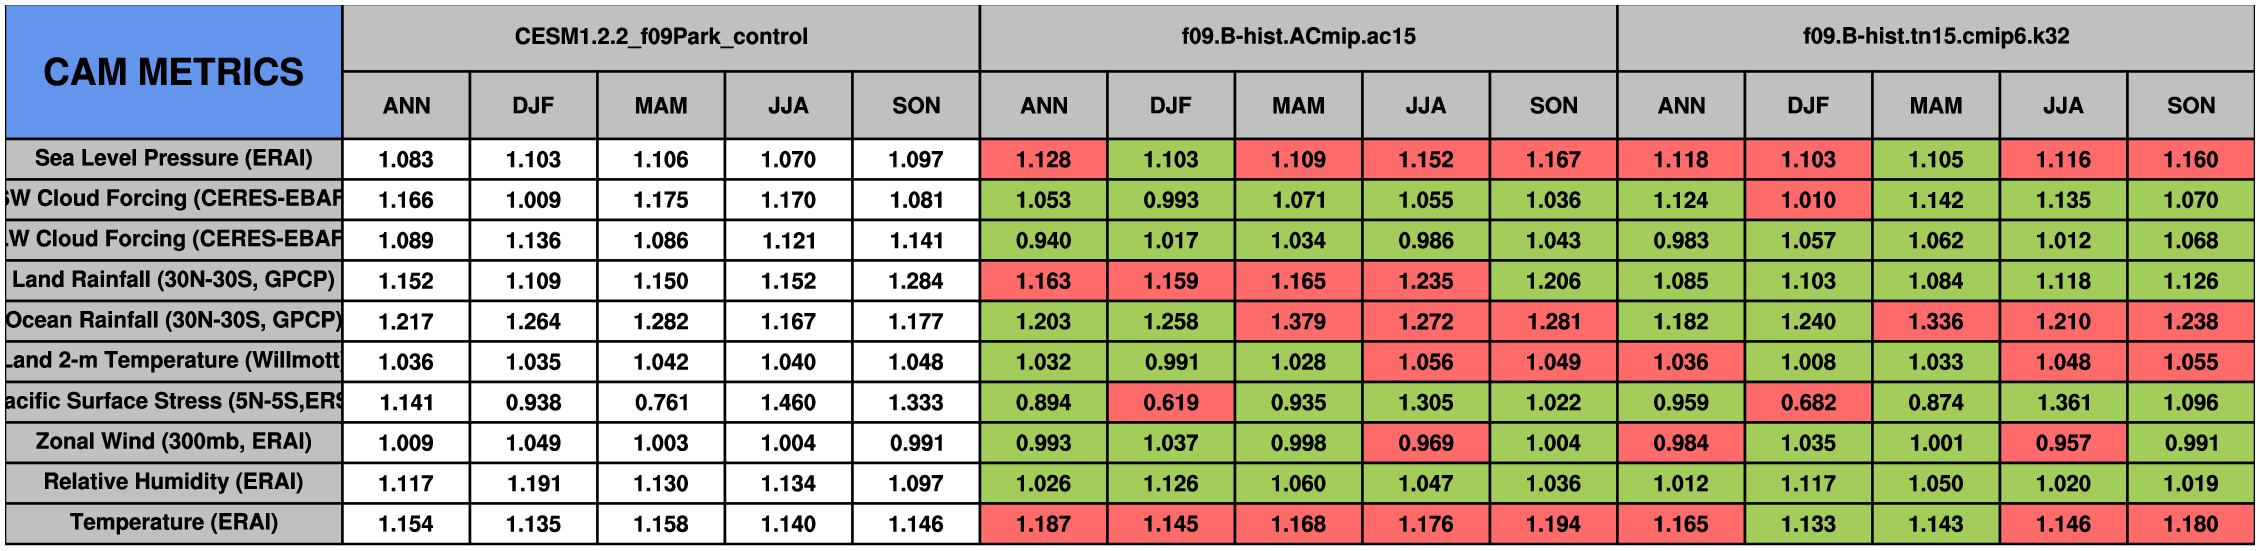Click the green cell showing 0.940
Screen dimensions: 2260x551
[1043, 240]
